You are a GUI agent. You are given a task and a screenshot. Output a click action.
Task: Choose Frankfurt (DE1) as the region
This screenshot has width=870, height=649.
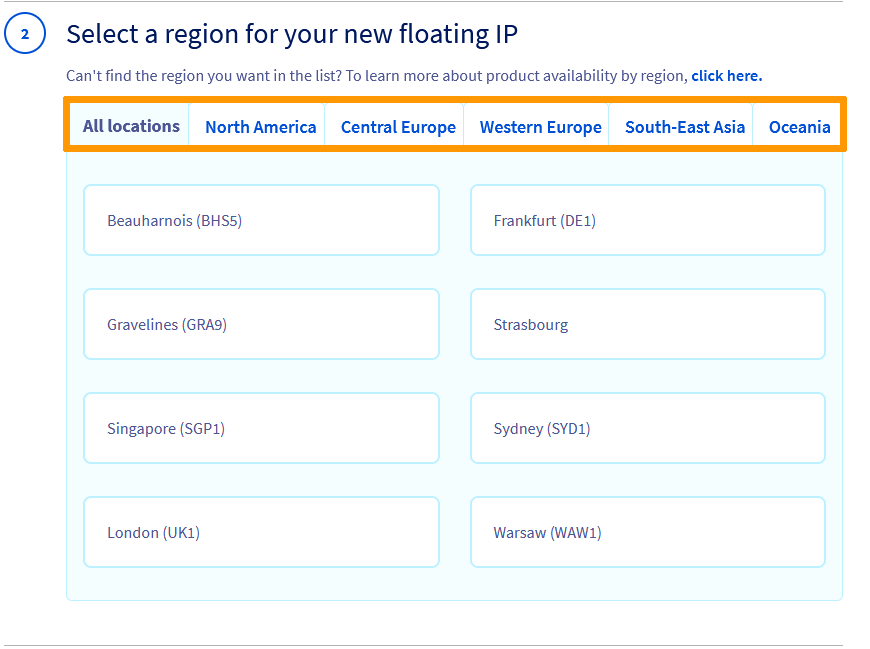click(x=647, y=220)
